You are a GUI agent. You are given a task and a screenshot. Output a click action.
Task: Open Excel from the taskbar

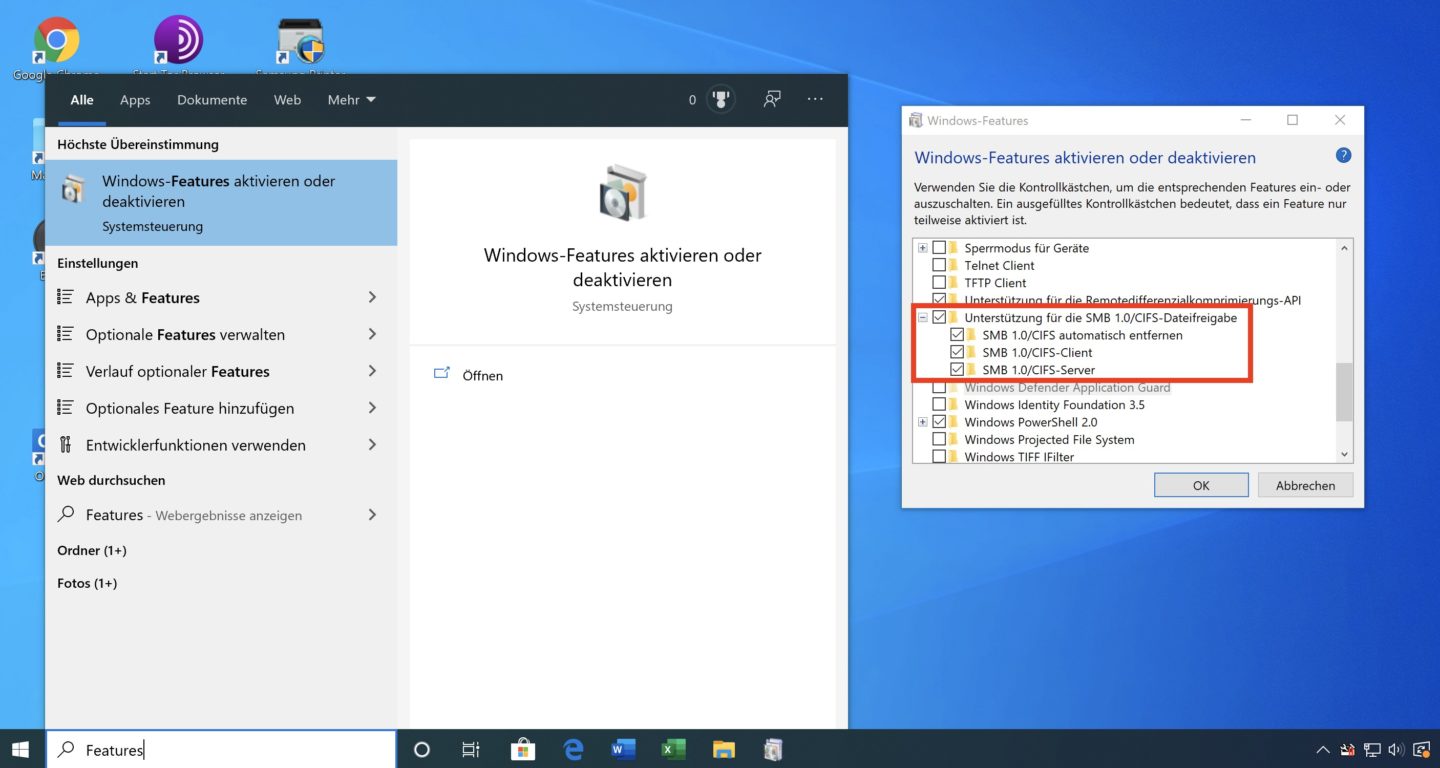click(x=673, y=750)
